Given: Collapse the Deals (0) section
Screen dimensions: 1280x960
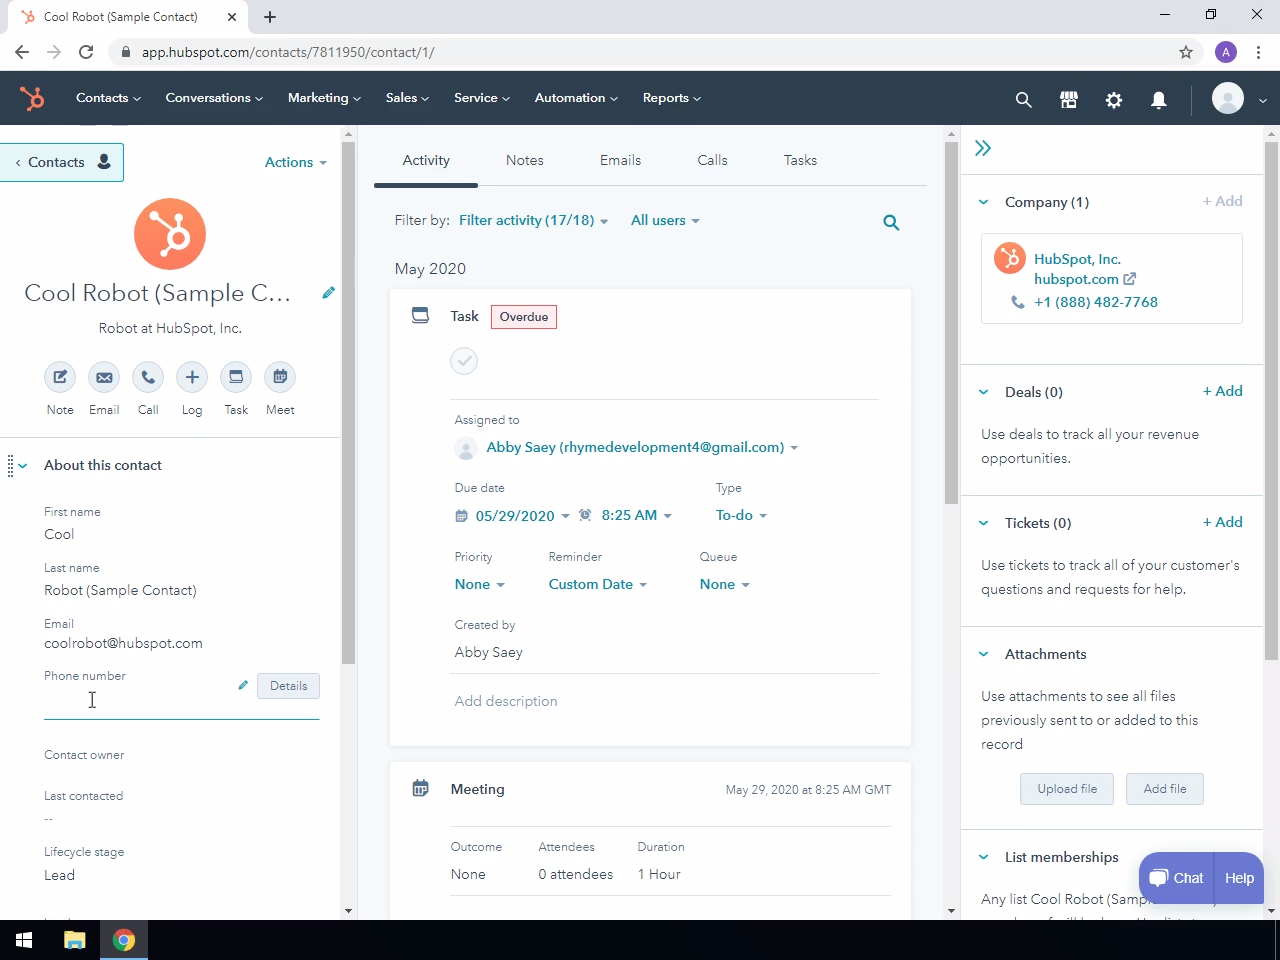Looking at the screenshot, I should tap(983, 392).
